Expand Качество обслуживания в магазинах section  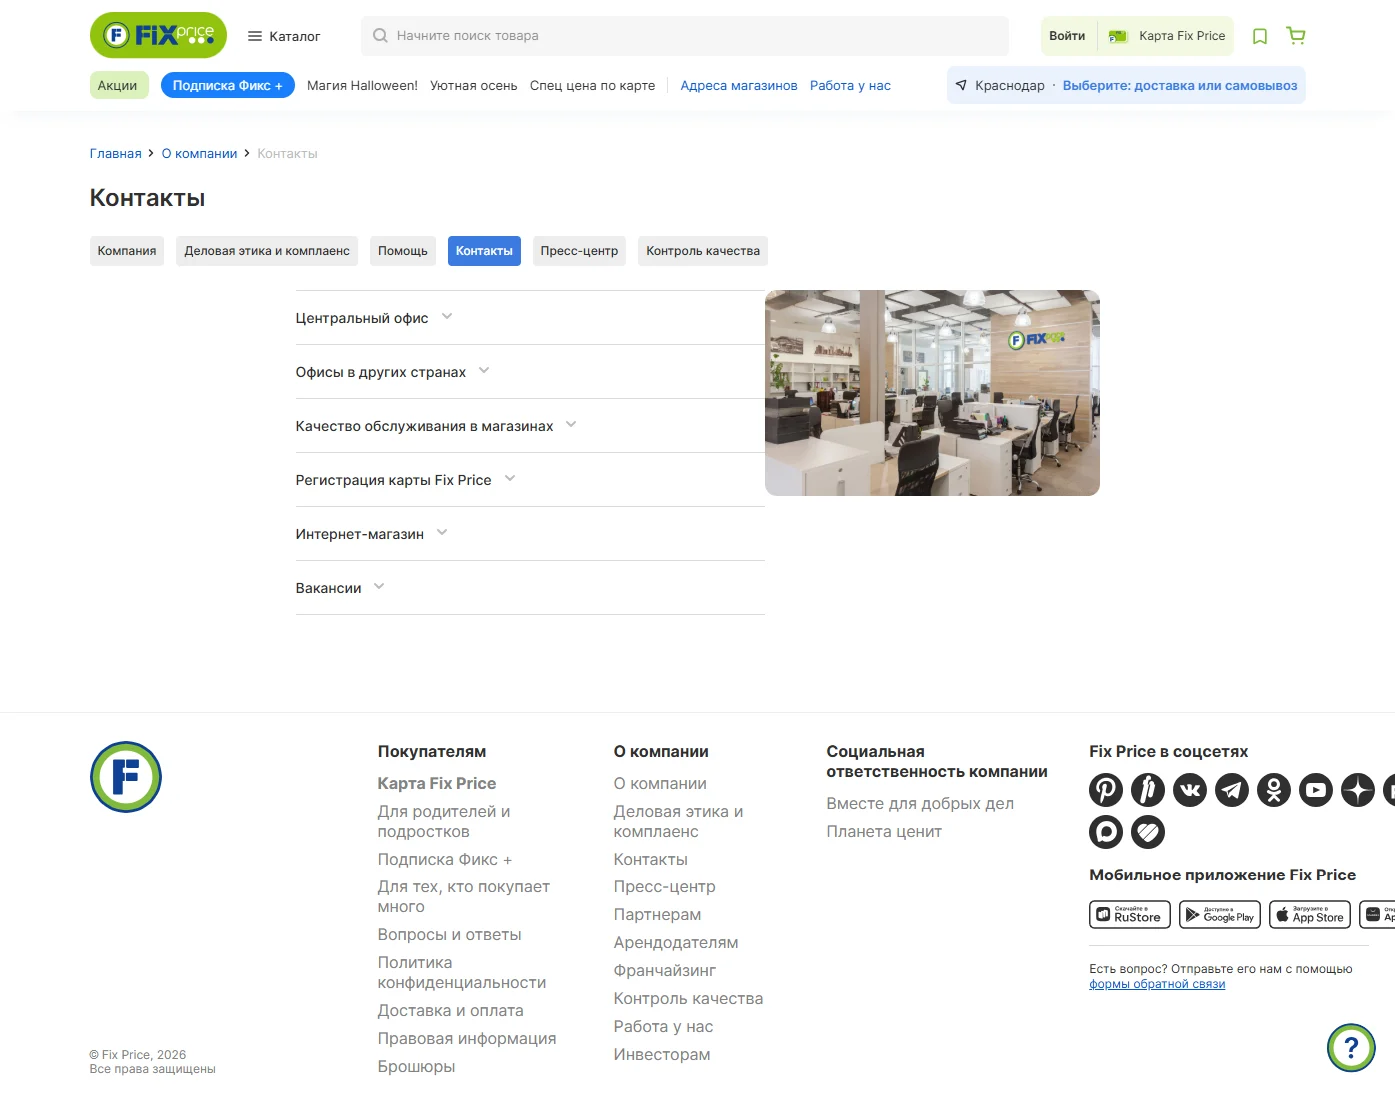click(x=530, y=426)
